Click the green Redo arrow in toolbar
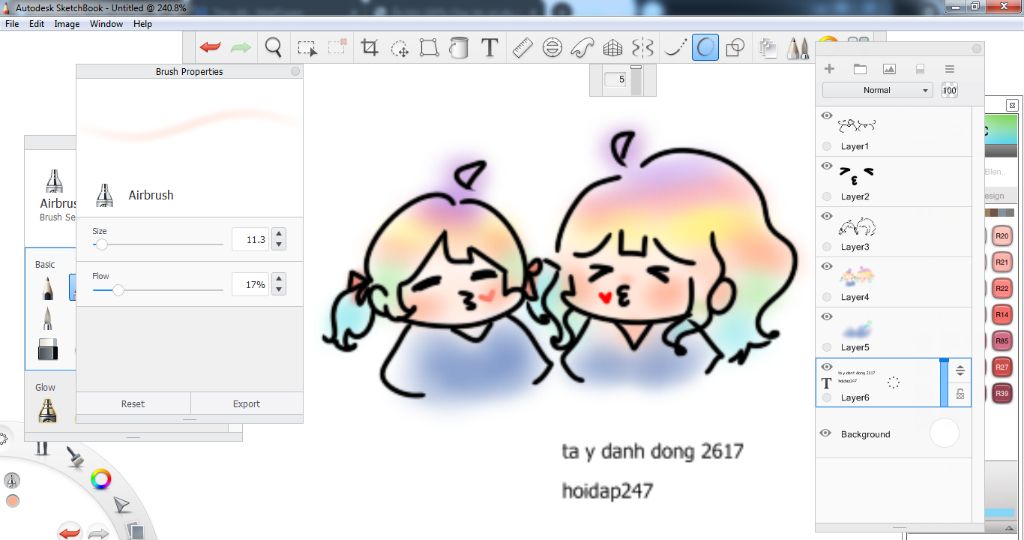This screenshot has width=1024, height=540. click(241, 47)
